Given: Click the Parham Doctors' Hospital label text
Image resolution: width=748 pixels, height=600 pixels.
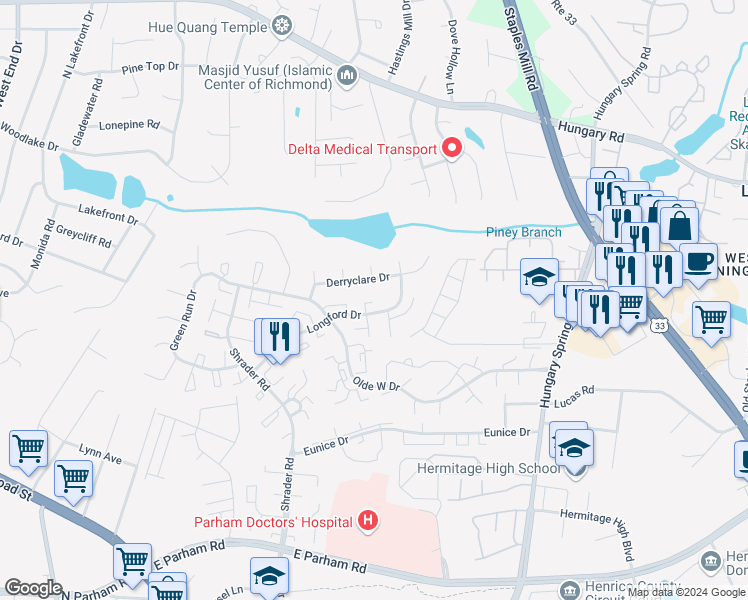Looking at the screenshot, I should point(273,522).
